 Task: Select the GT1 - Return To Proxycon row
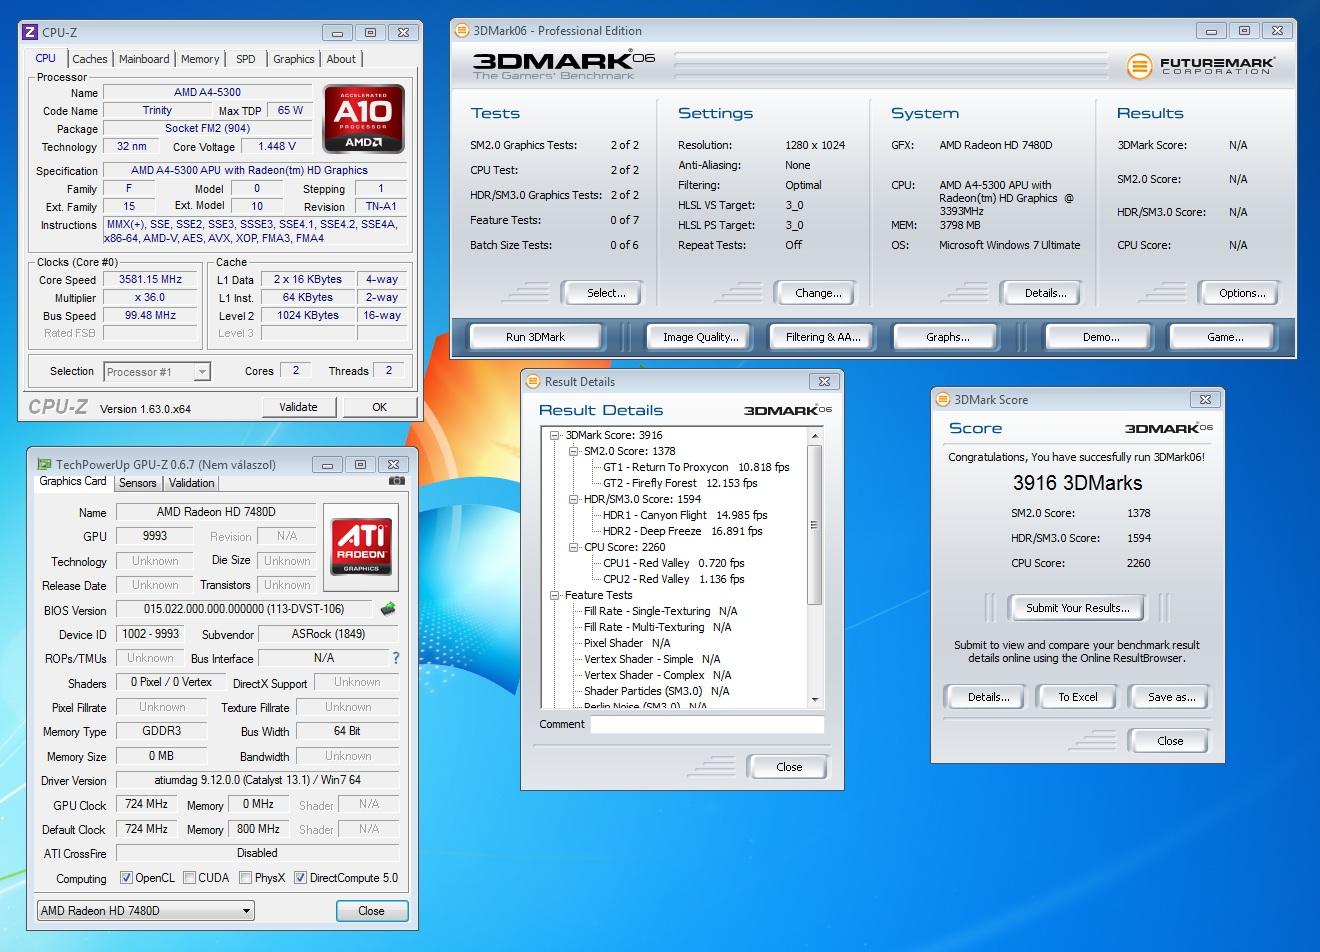point(696,467)
